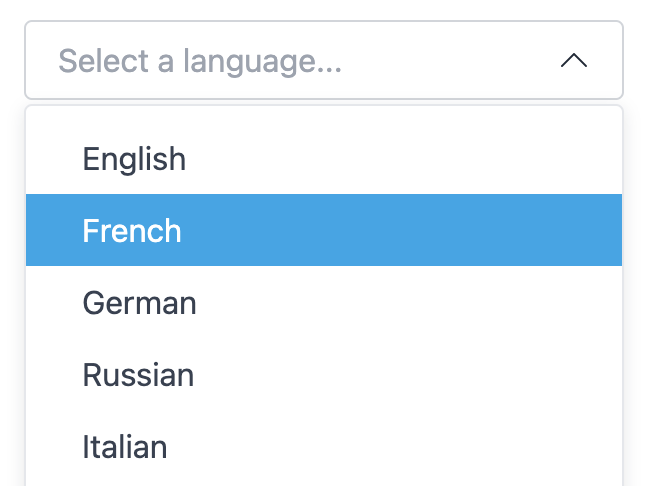This screenshot has width=652, height=486.
Task: Select English from the language list
Action: point(134,159)
